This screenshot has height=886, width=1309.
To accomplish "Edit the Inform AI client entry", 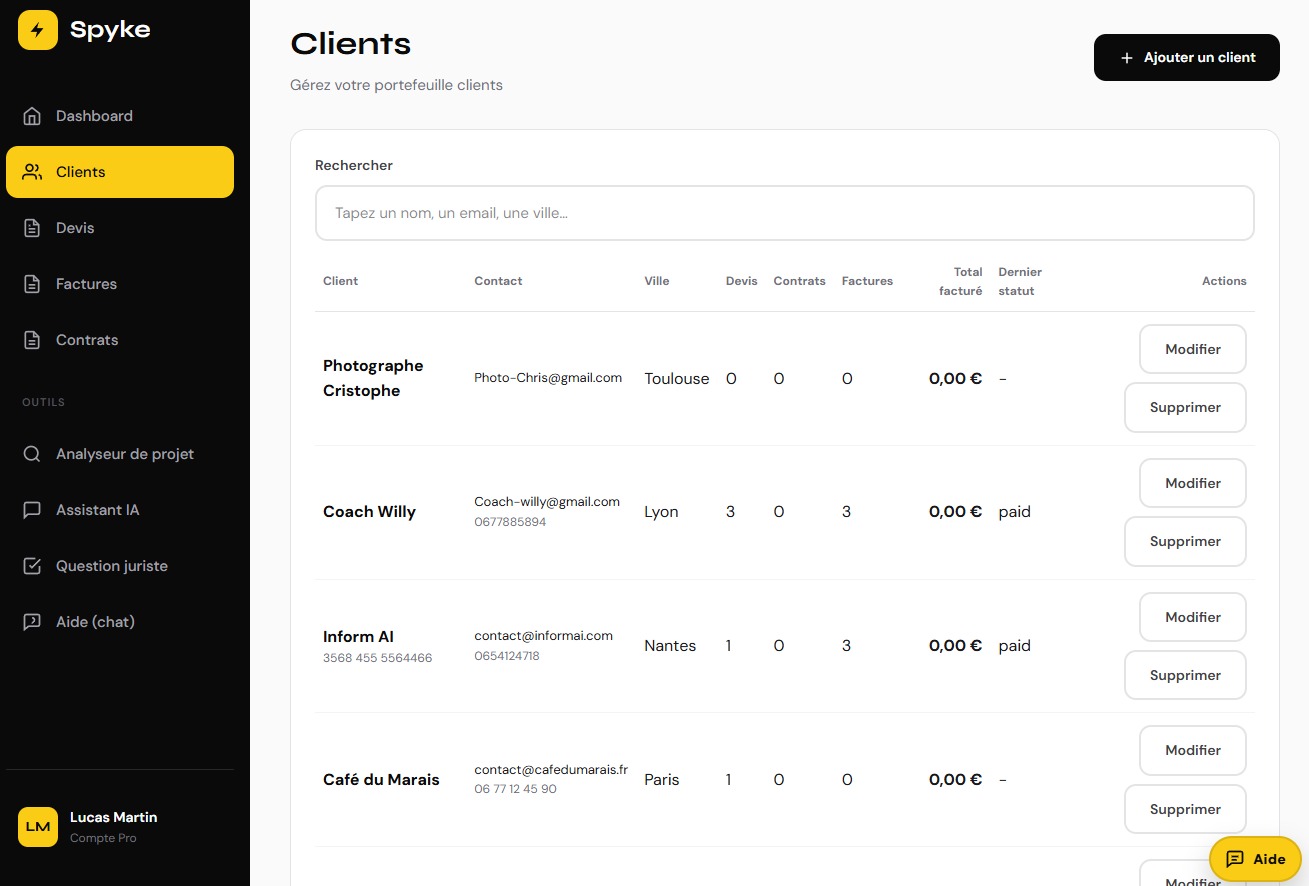I will pos(1192,617).
